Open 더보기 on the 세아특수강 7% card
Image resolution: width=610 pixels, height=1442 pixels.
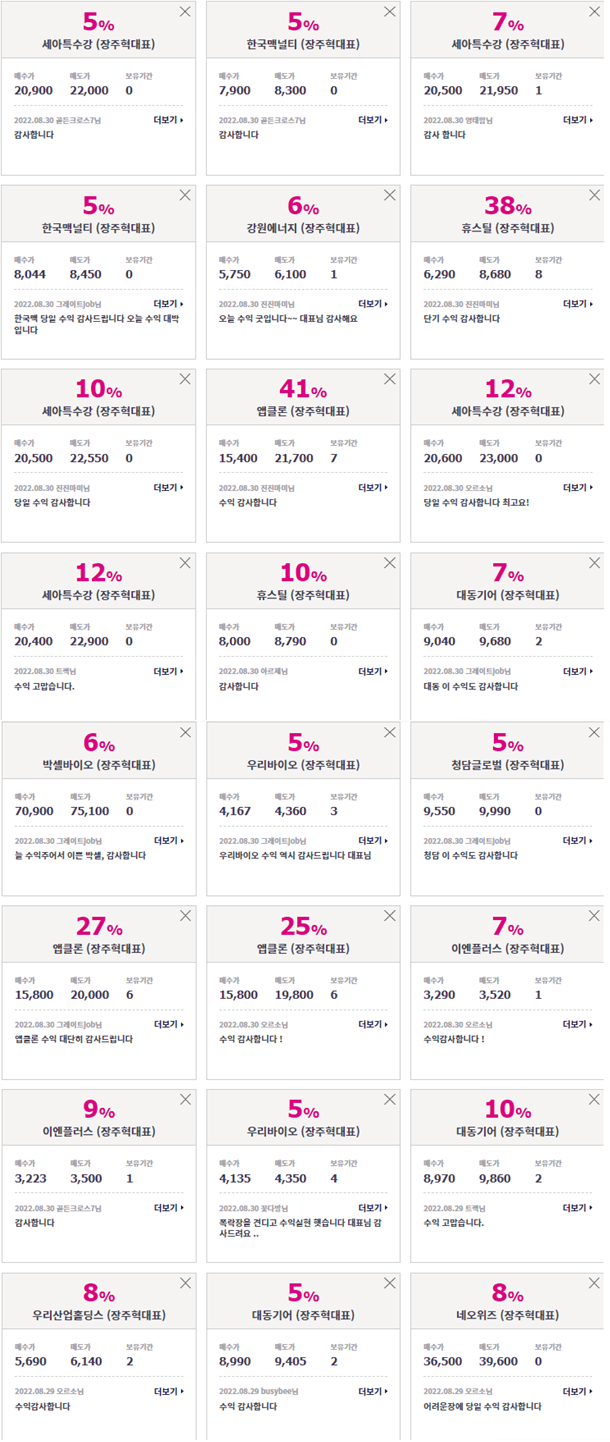point(578,120)
